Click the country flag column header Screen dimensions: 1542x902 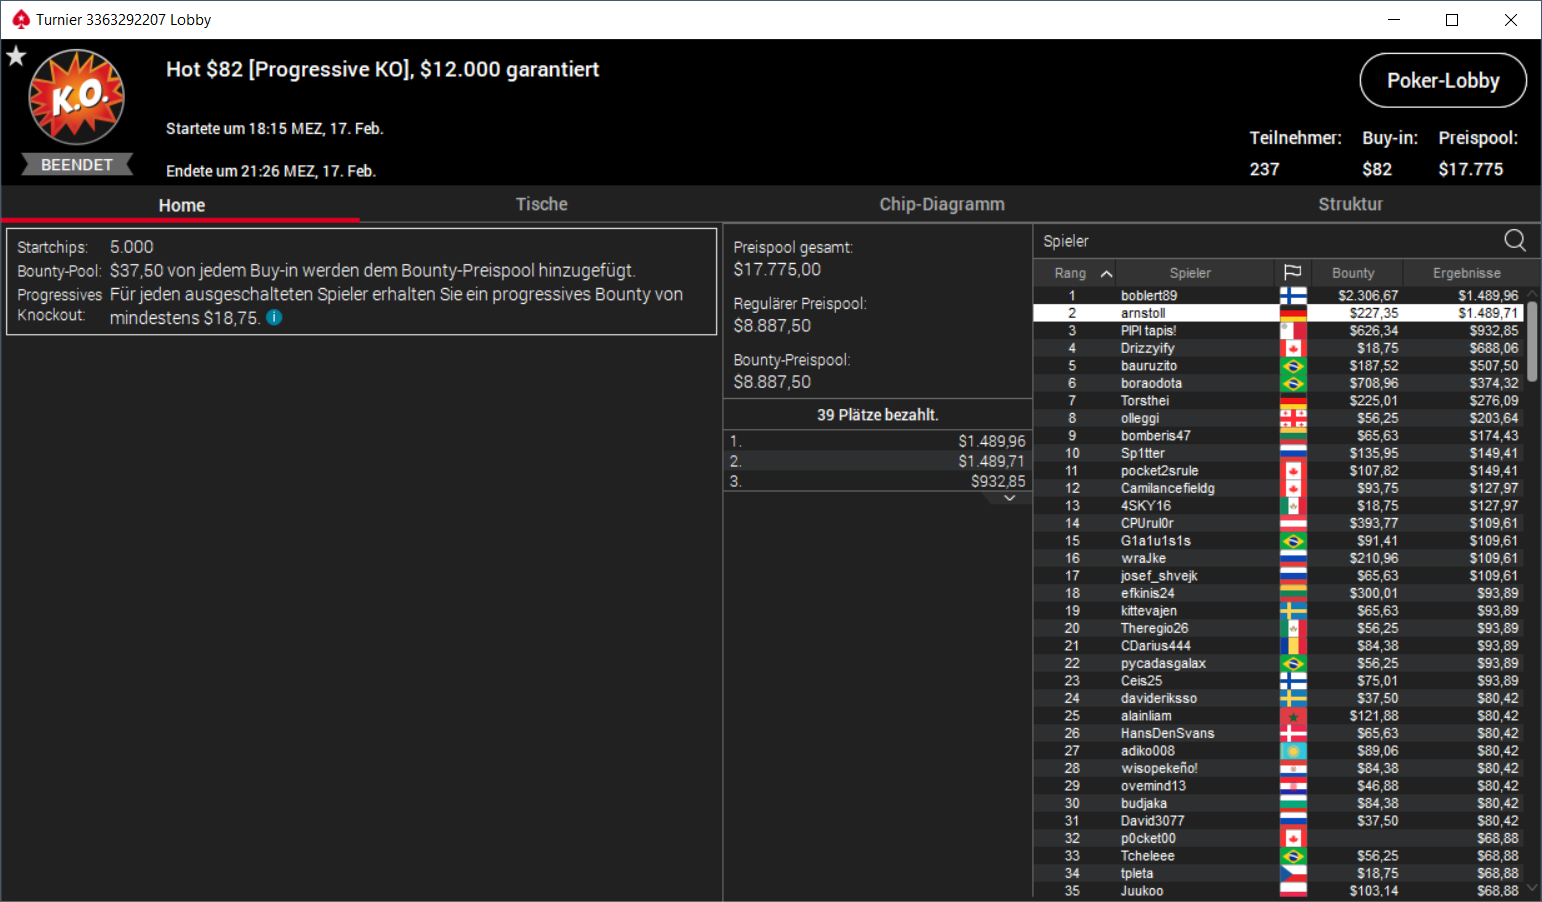(1292, 273)
